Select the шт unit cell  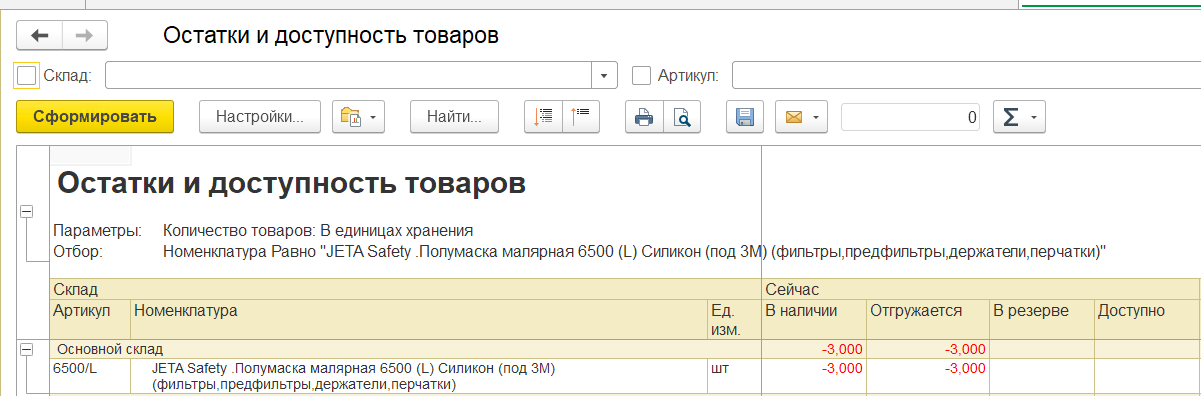(734, 376)
